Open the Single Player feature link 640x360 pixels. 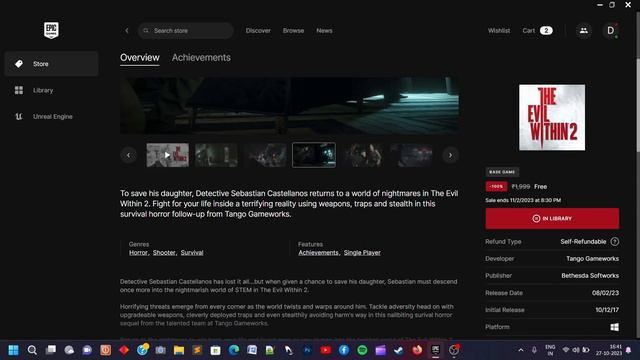point(362,253)
